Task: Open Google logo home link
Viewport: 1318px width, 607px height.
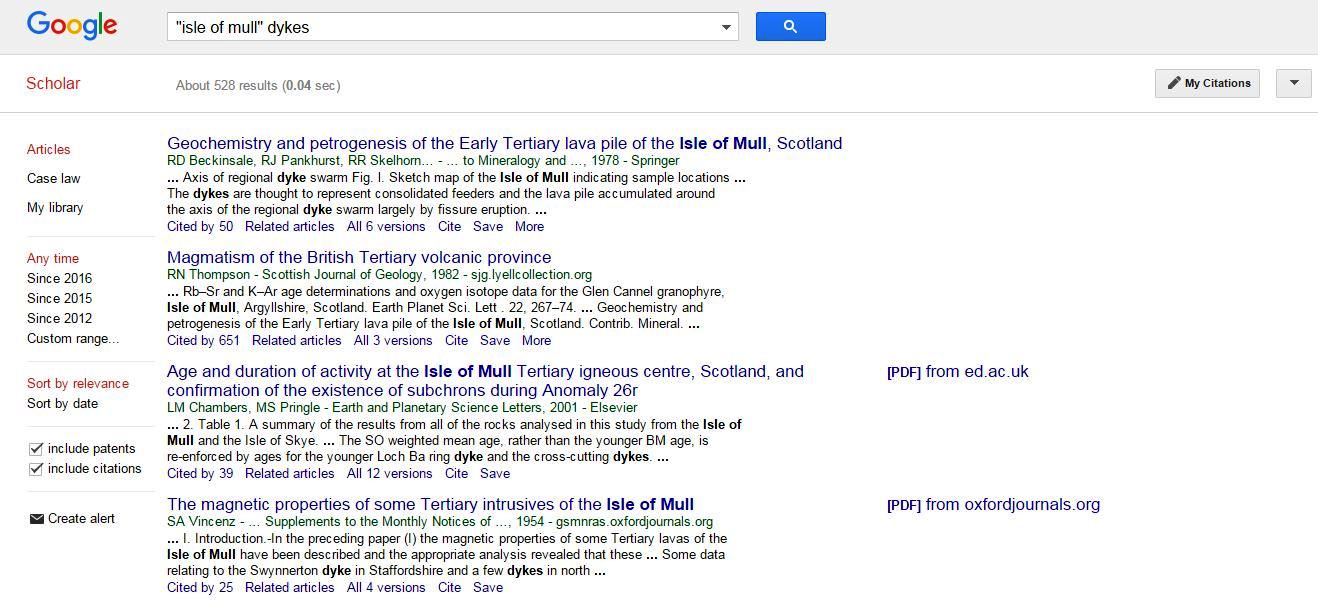Action: click(72, 26)
